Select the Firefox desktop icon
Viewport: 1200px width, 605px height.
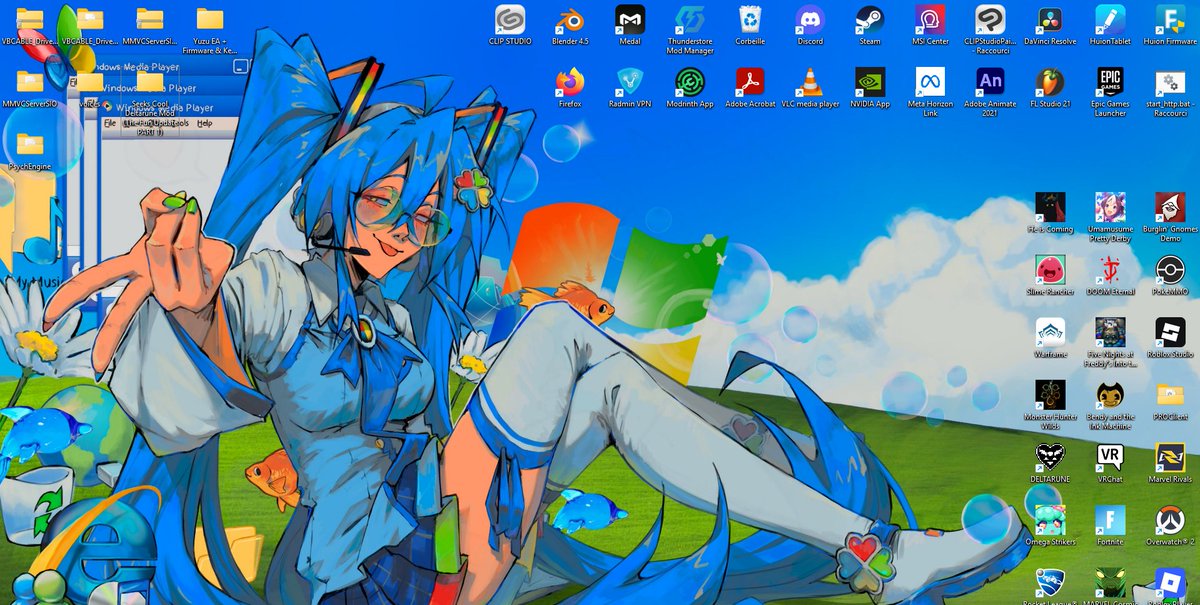click(x=570, y=81)
